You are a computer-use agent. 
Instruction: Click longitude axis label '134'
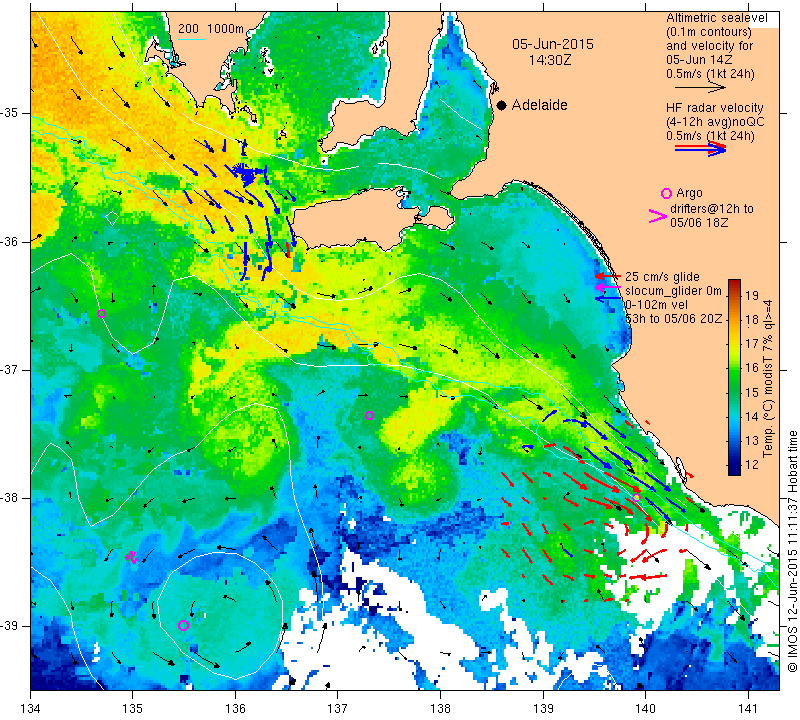(x=31, y=709)
